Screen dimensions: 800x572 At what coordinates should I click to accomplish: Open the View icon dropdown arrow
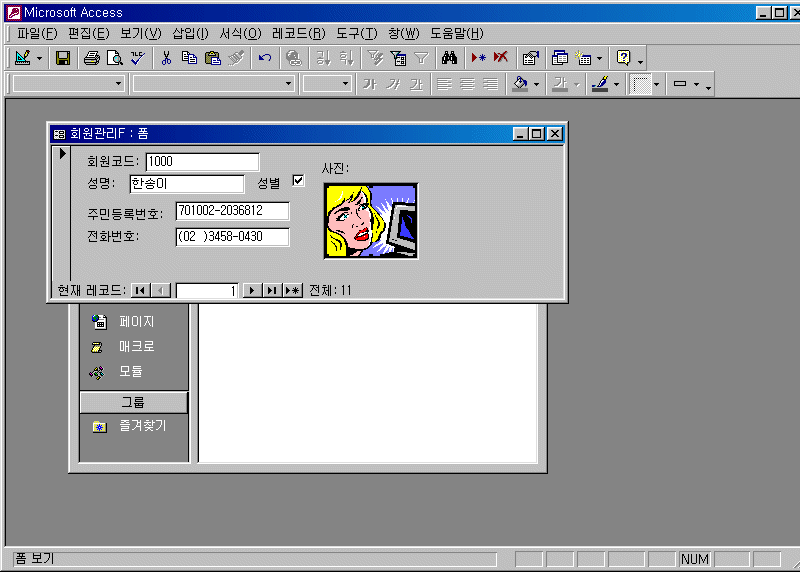click(39, 59)
